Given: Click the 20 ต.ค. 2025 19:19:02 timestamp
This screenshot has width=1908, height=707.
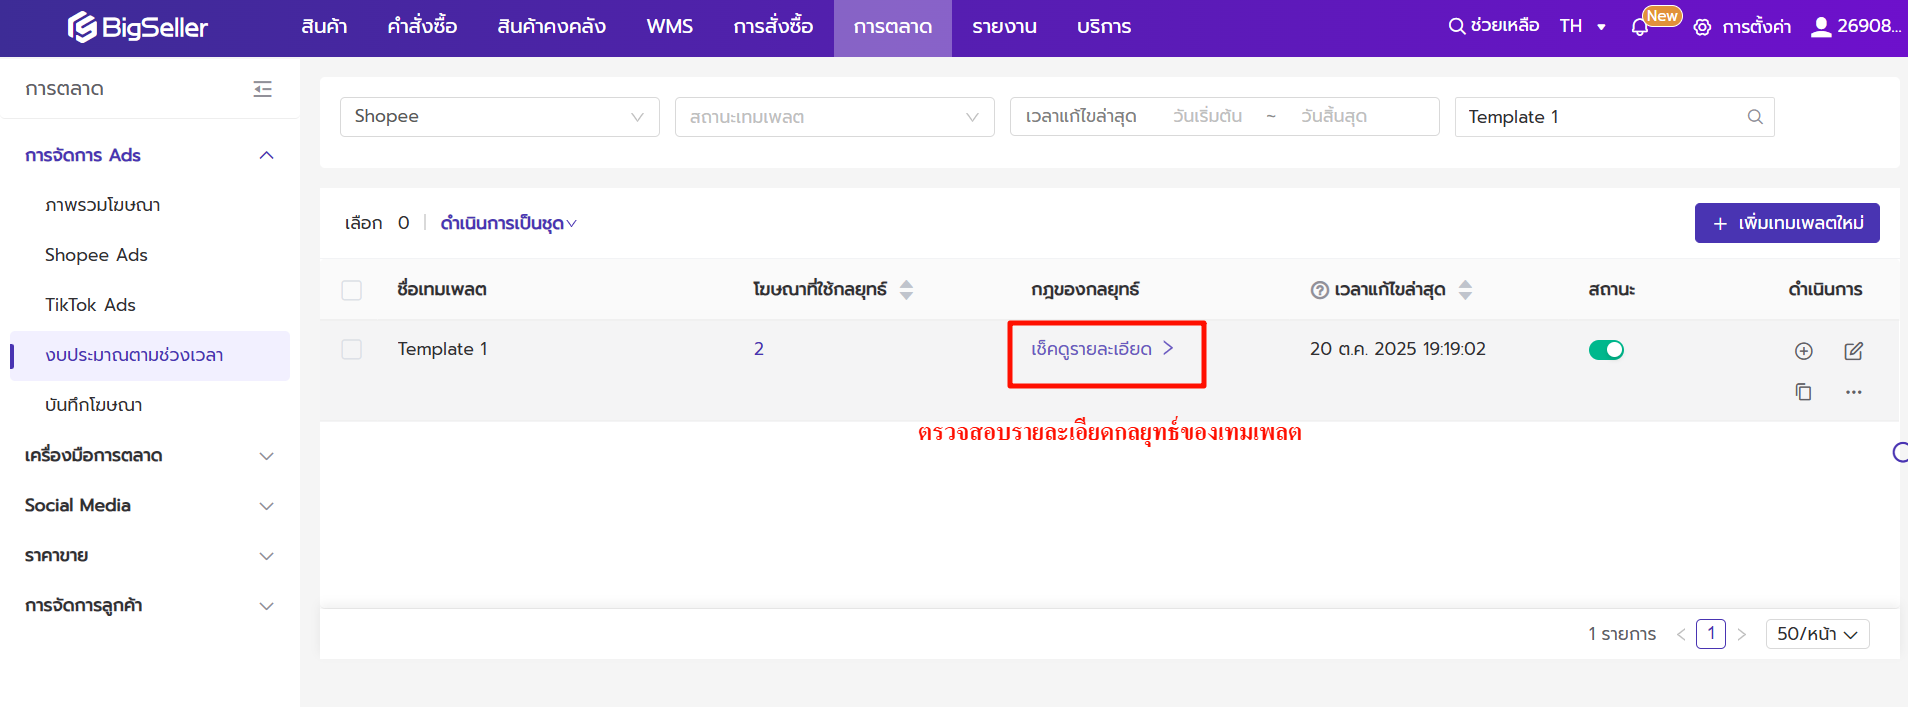Looking at the screenshot, I should tap(1398, 349).
